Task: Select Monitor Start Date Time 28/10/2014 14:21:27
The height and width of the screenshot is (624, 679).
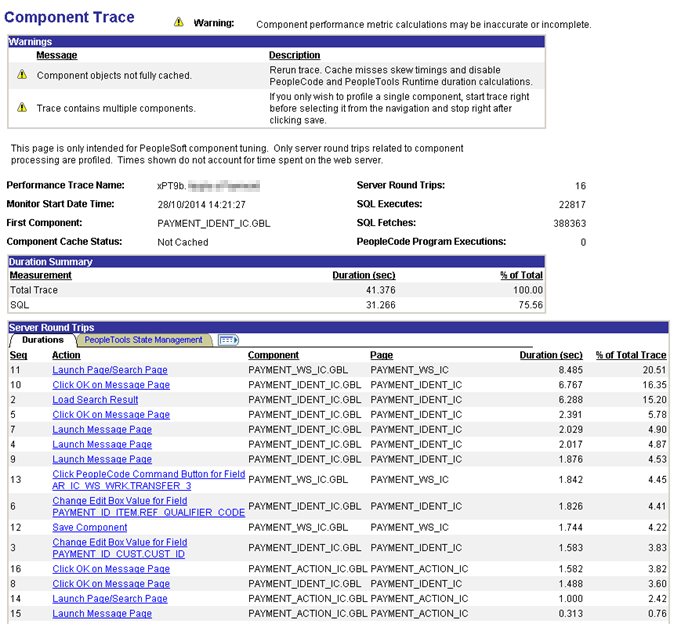Action: coord(201,205)
